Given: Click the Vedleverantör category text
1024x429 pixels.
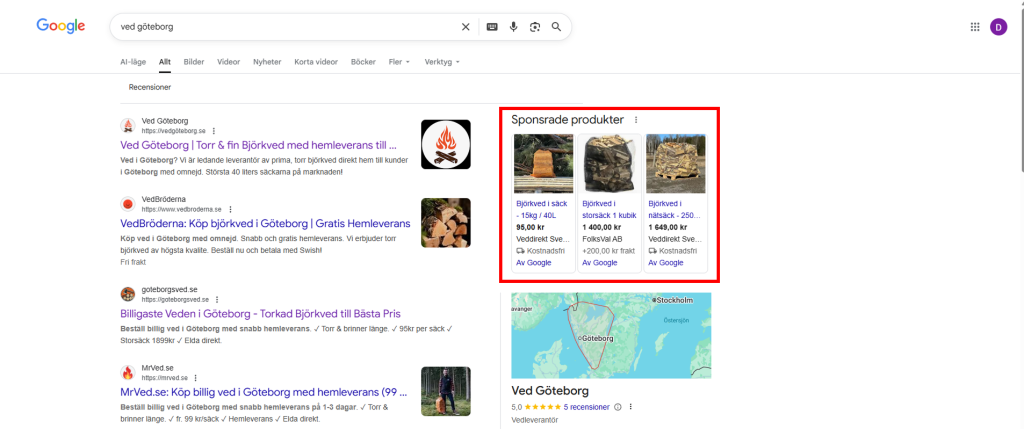Looking at the screenshot, I should pyautogui.click(x=534, y=420).
